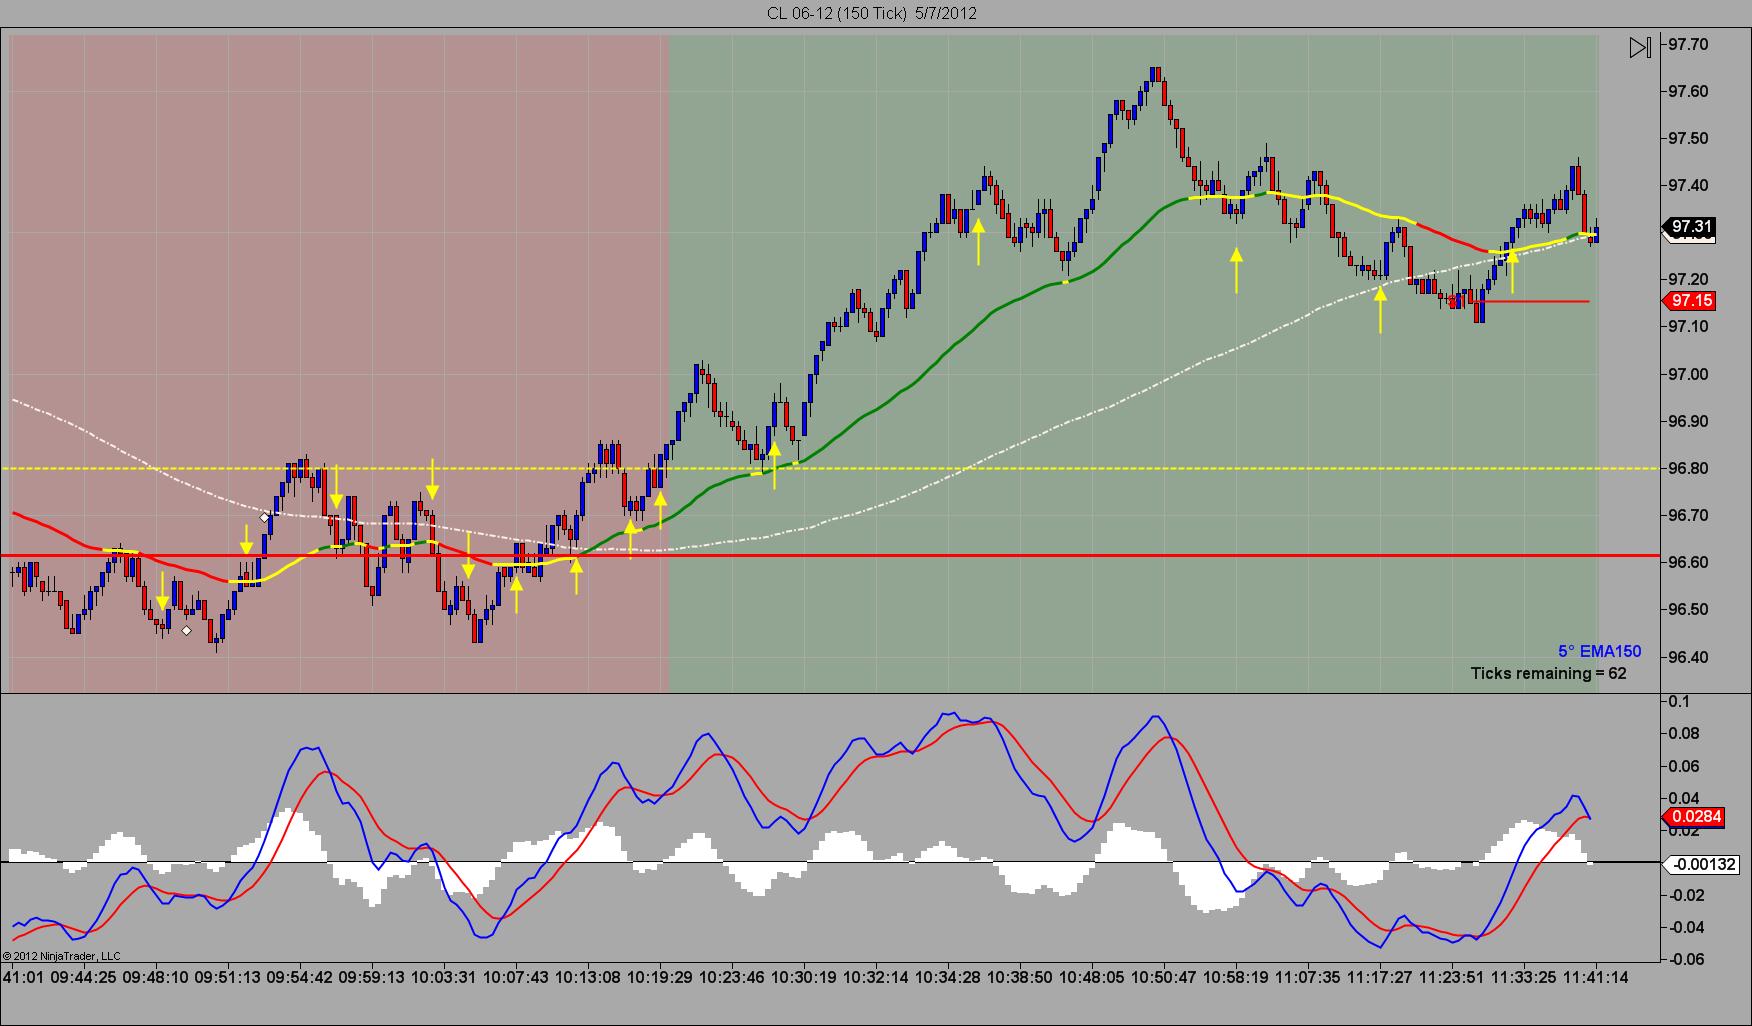Click the 0.08 indicator axis label
Image resolution: width=1752 pixels, height=1026 pixels.
pyautogui.click(x=1682, y=733)
